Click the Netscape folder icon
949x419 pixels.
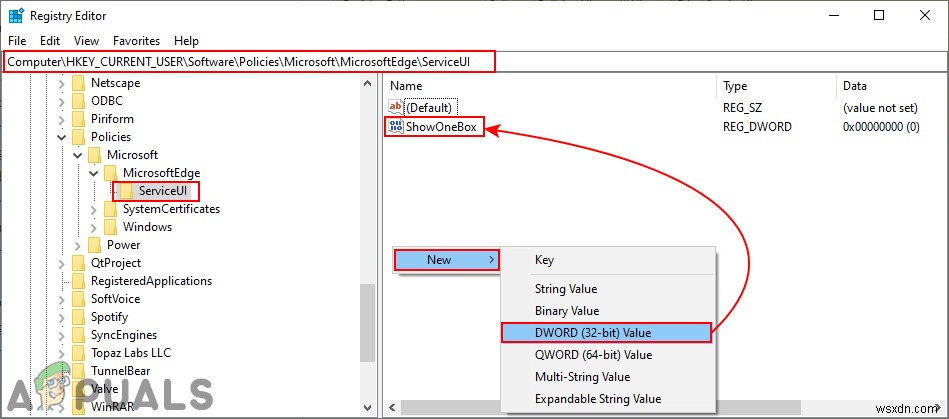[x=79, y=83]
